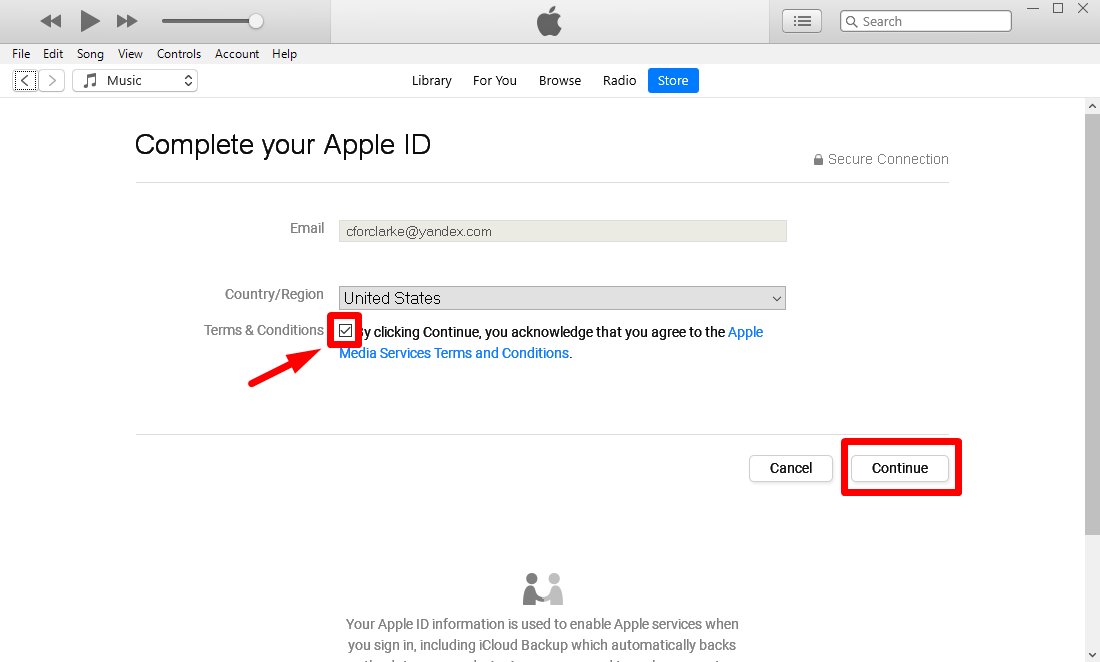Click the Apple logo icon

tap(549, 21)
